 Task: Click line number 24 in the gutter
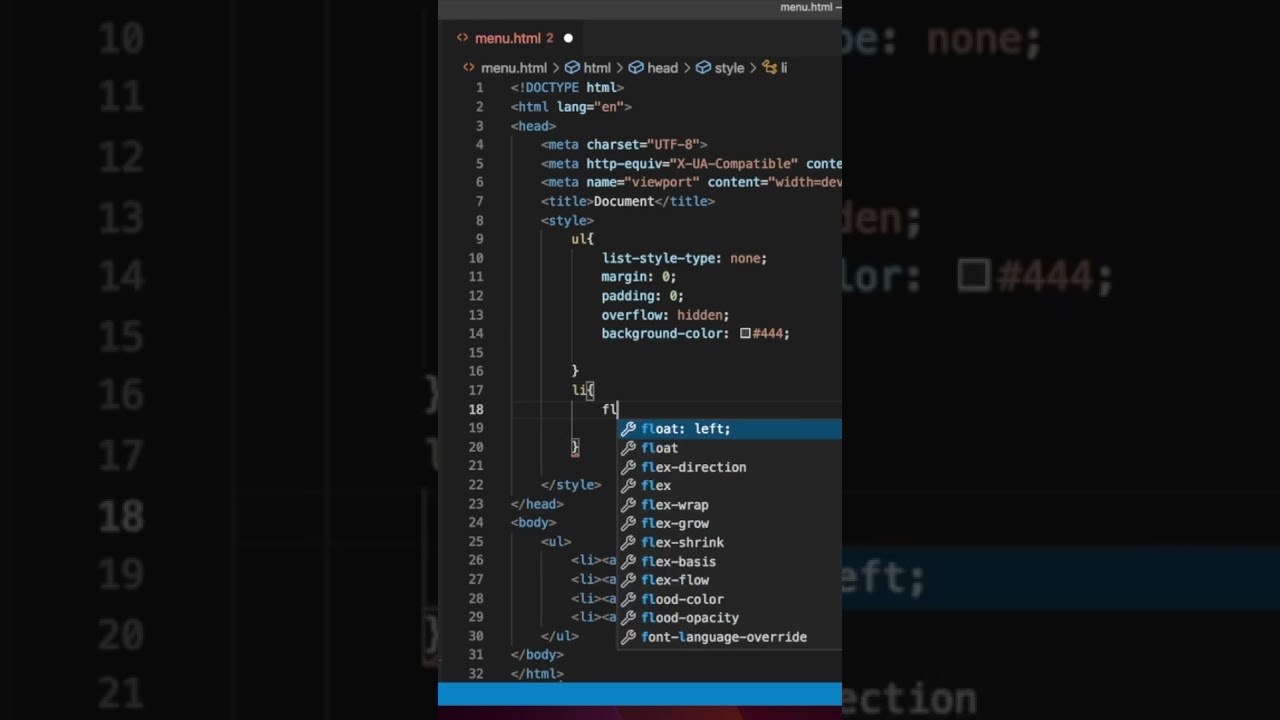point(475,523)
